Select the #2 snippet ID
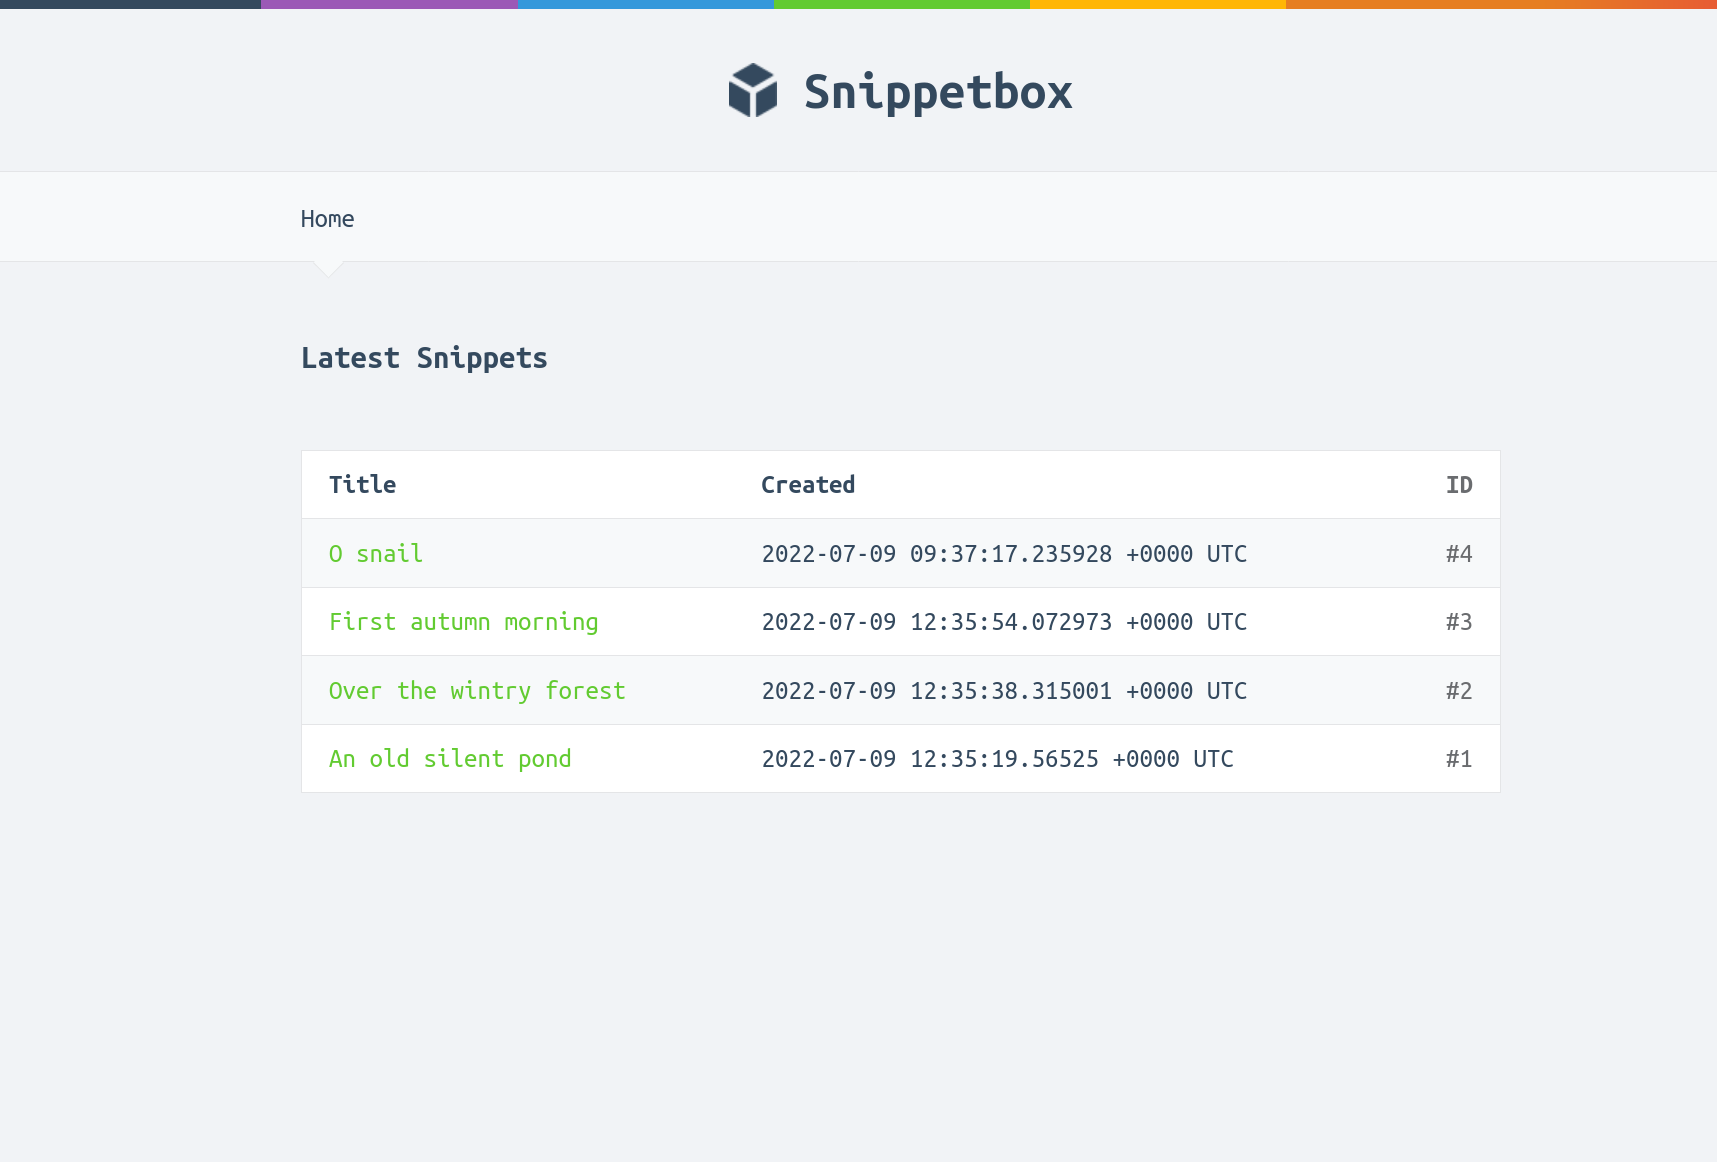Viewport: 1717px width, 1162px height. 1459,690
